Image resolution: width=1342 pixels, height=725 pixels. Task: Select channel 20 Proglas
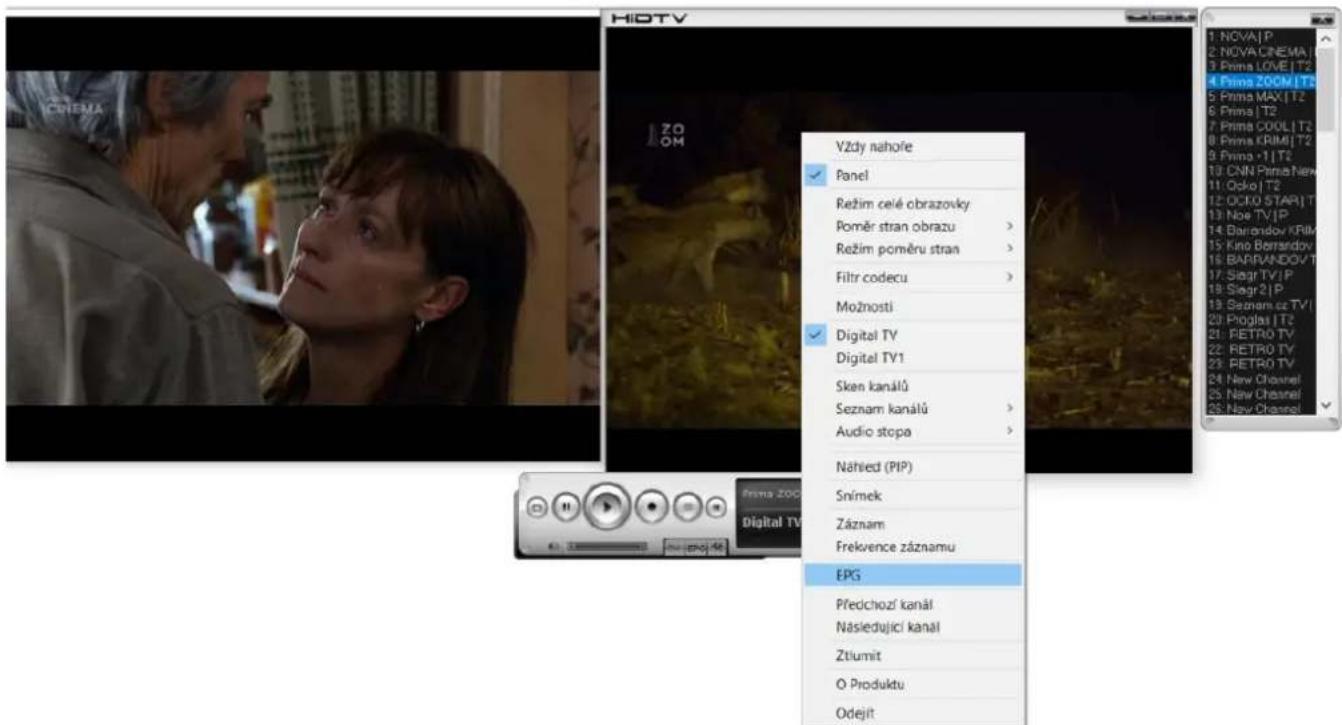pyautogui.click(x=1260, y=319)
